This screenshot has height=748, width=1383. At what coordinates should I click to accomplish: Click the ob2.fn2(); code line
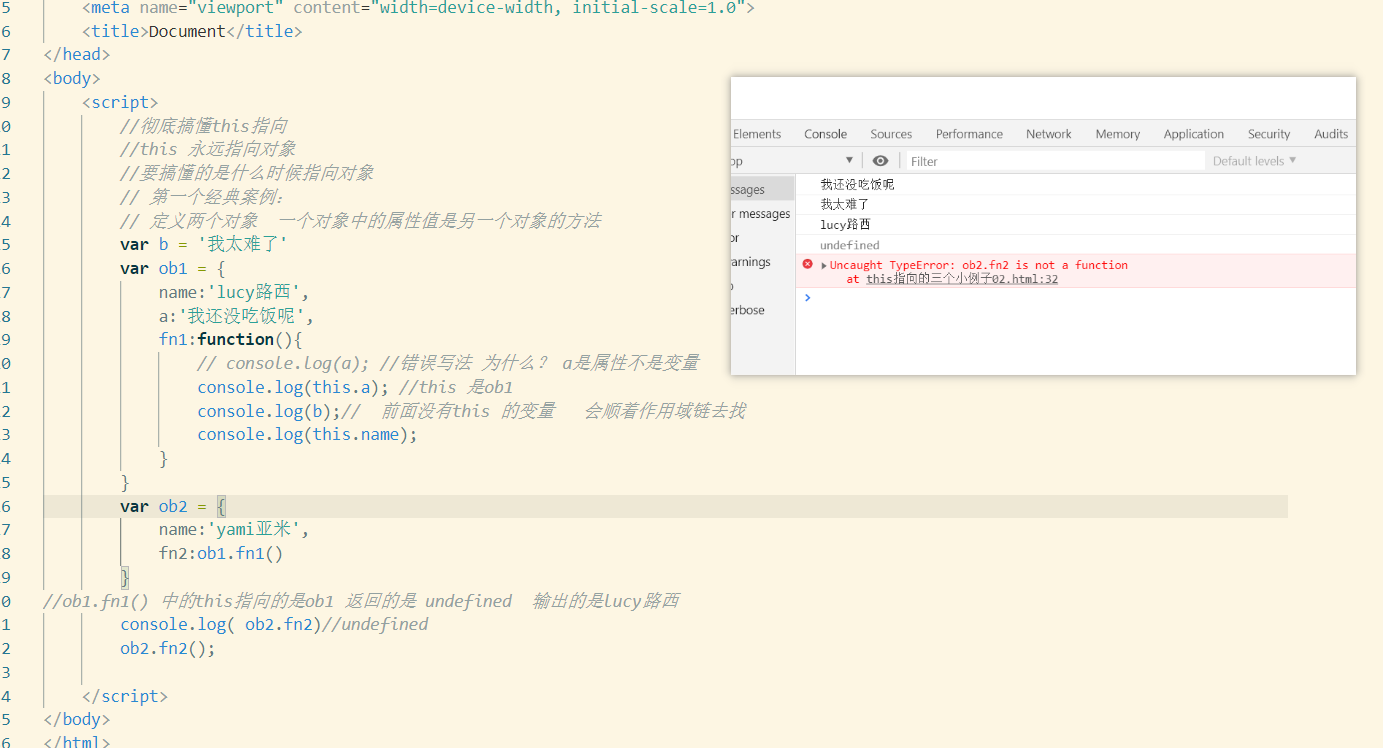pos(168,648)
